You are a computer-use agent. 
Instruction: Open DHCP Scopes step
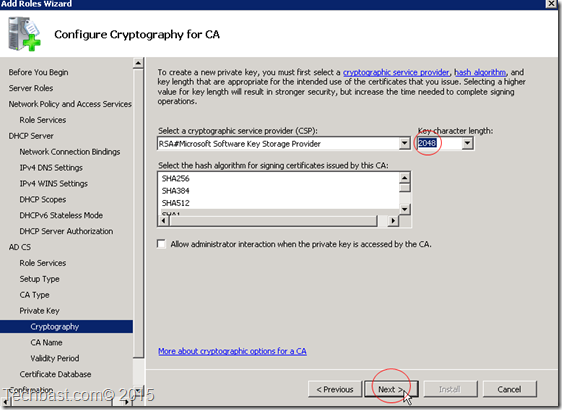(x=43, y=199)
